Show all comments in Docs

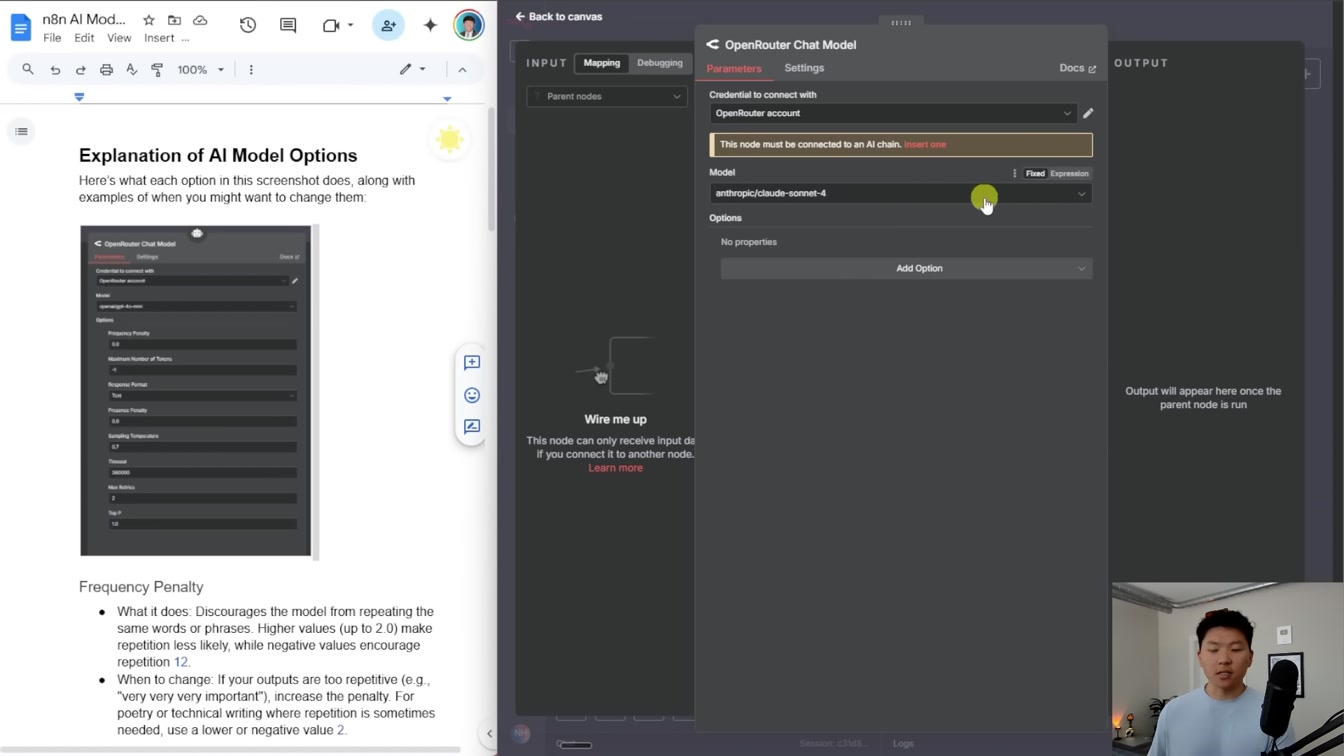[x=288, y=25]
